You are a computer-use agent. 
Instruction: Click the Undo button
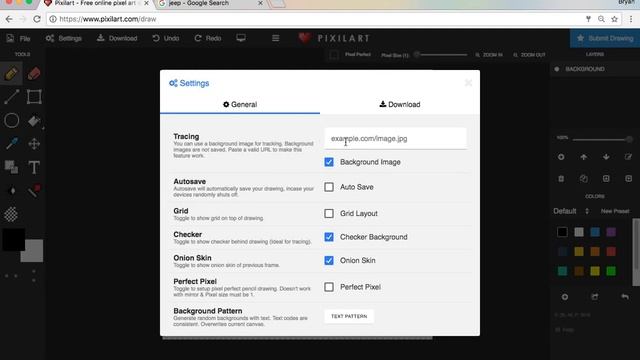tap(166, 38)
